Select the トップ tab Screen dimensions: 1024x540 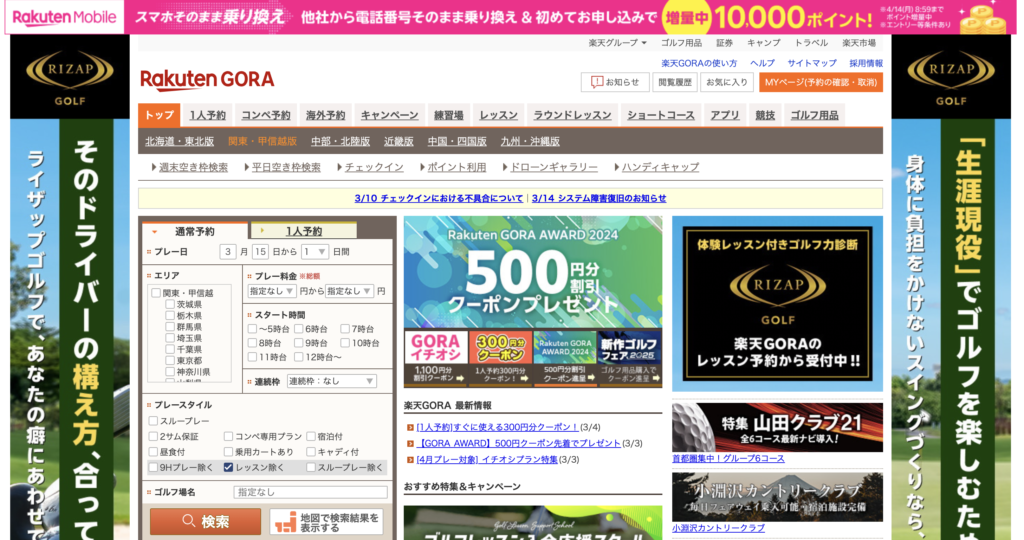point(159,115)
